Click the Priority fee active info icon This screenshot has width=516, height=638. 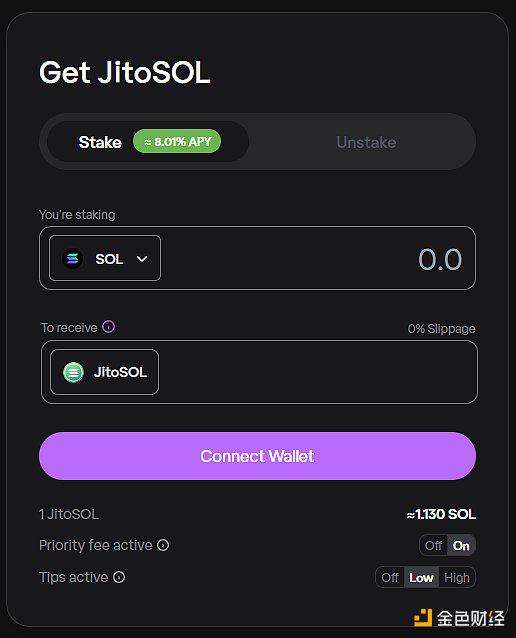click(163, 545)
